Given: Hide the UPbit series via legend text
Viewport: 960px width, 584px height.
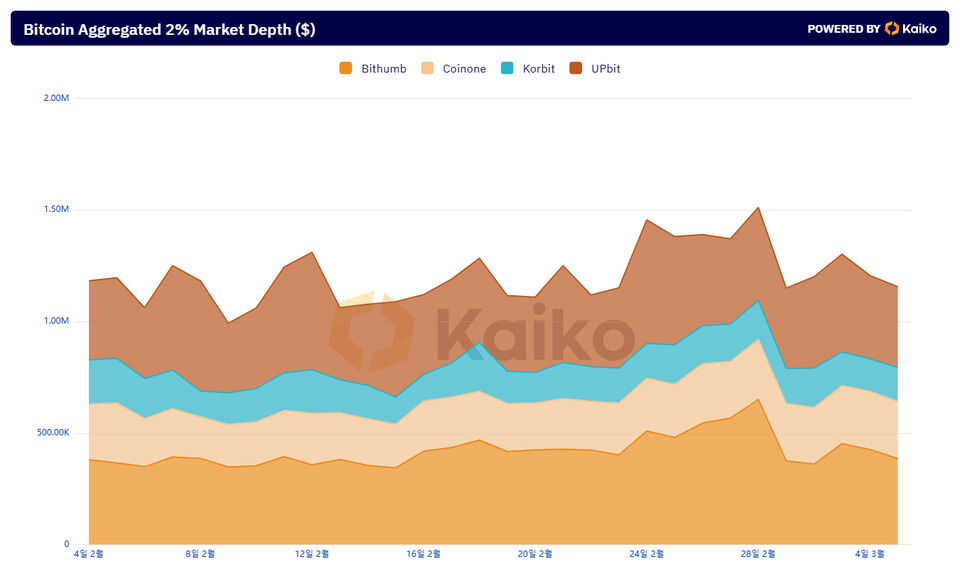Looking at the screenshot, I should [606, 69].
